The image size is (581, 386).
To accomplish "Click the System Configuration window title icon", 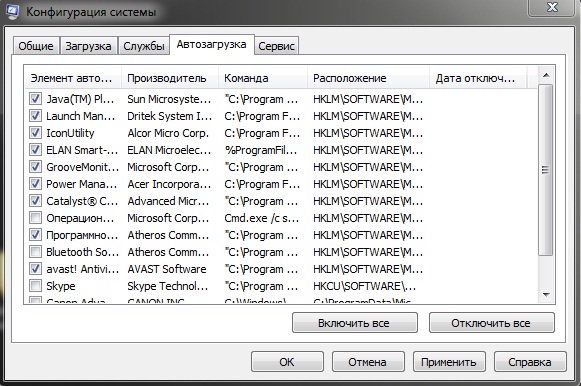I will pyautogui.click(x=12, y=11).
